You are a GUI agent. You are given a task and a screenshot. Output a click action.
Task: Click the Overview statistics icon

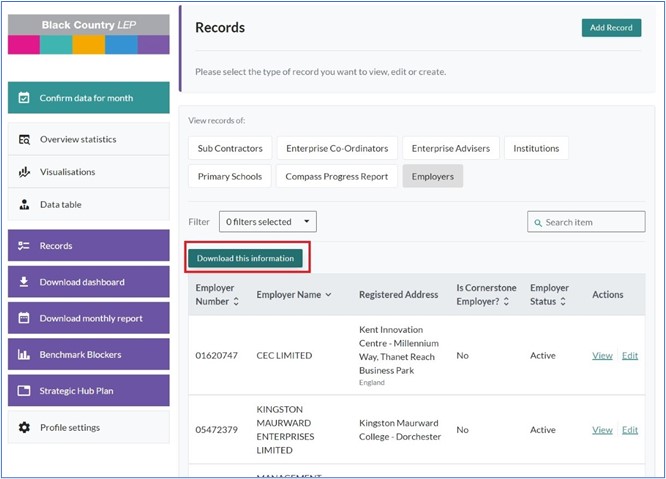25,139
